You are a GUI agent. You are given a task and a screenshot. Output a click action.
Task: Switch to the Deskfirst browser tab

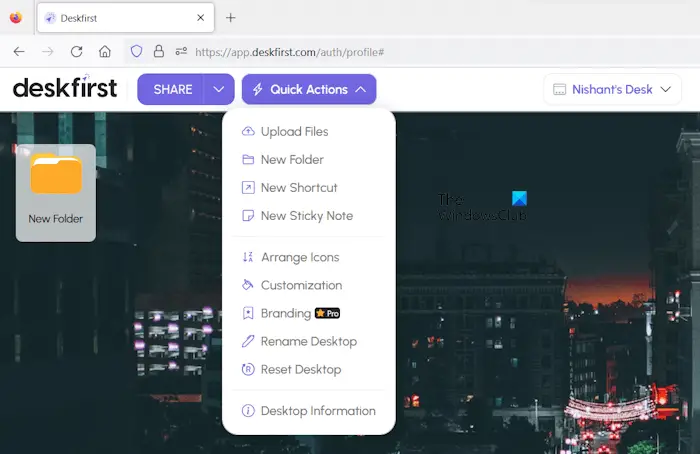126,18
